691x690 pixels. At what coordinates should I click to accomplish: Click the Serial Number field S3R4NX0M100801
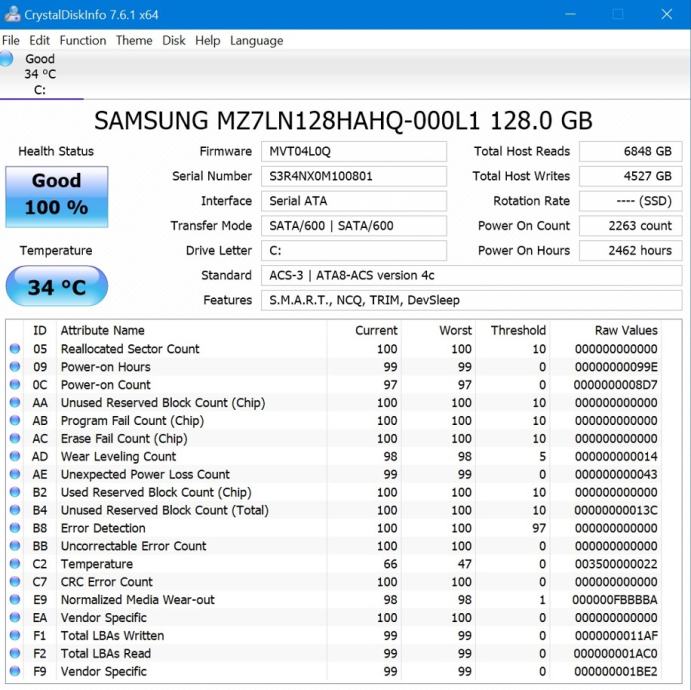click(x=354, y=176)
